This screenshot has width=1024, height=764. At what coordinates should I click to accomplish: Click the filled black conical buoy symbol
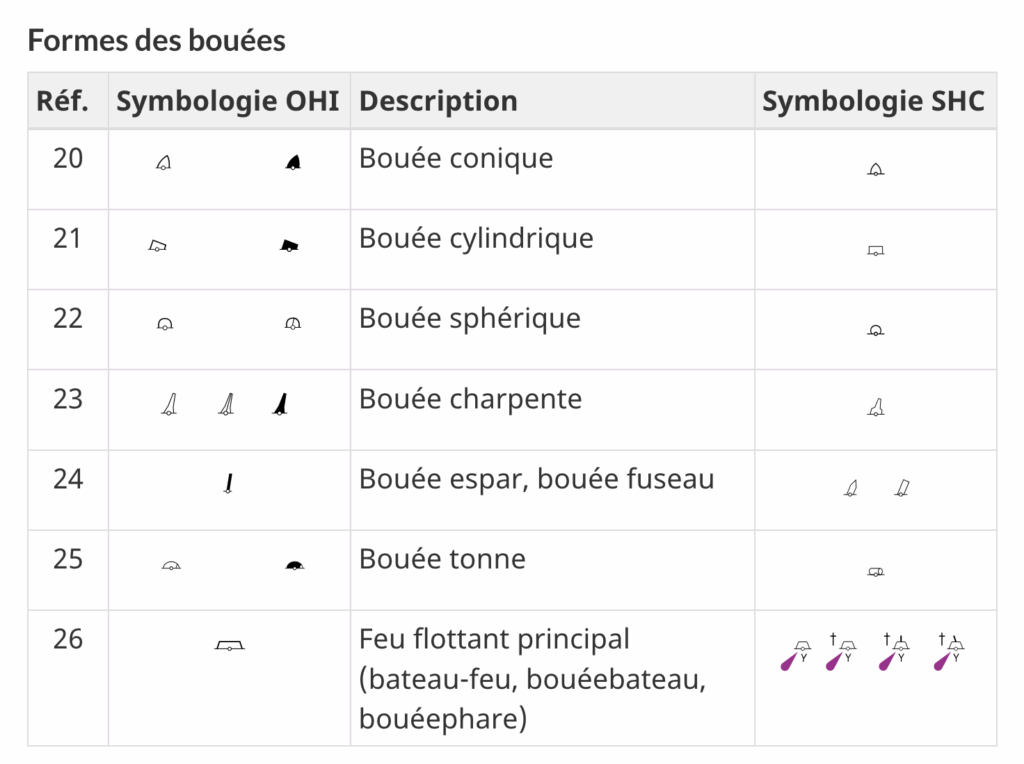292,163
